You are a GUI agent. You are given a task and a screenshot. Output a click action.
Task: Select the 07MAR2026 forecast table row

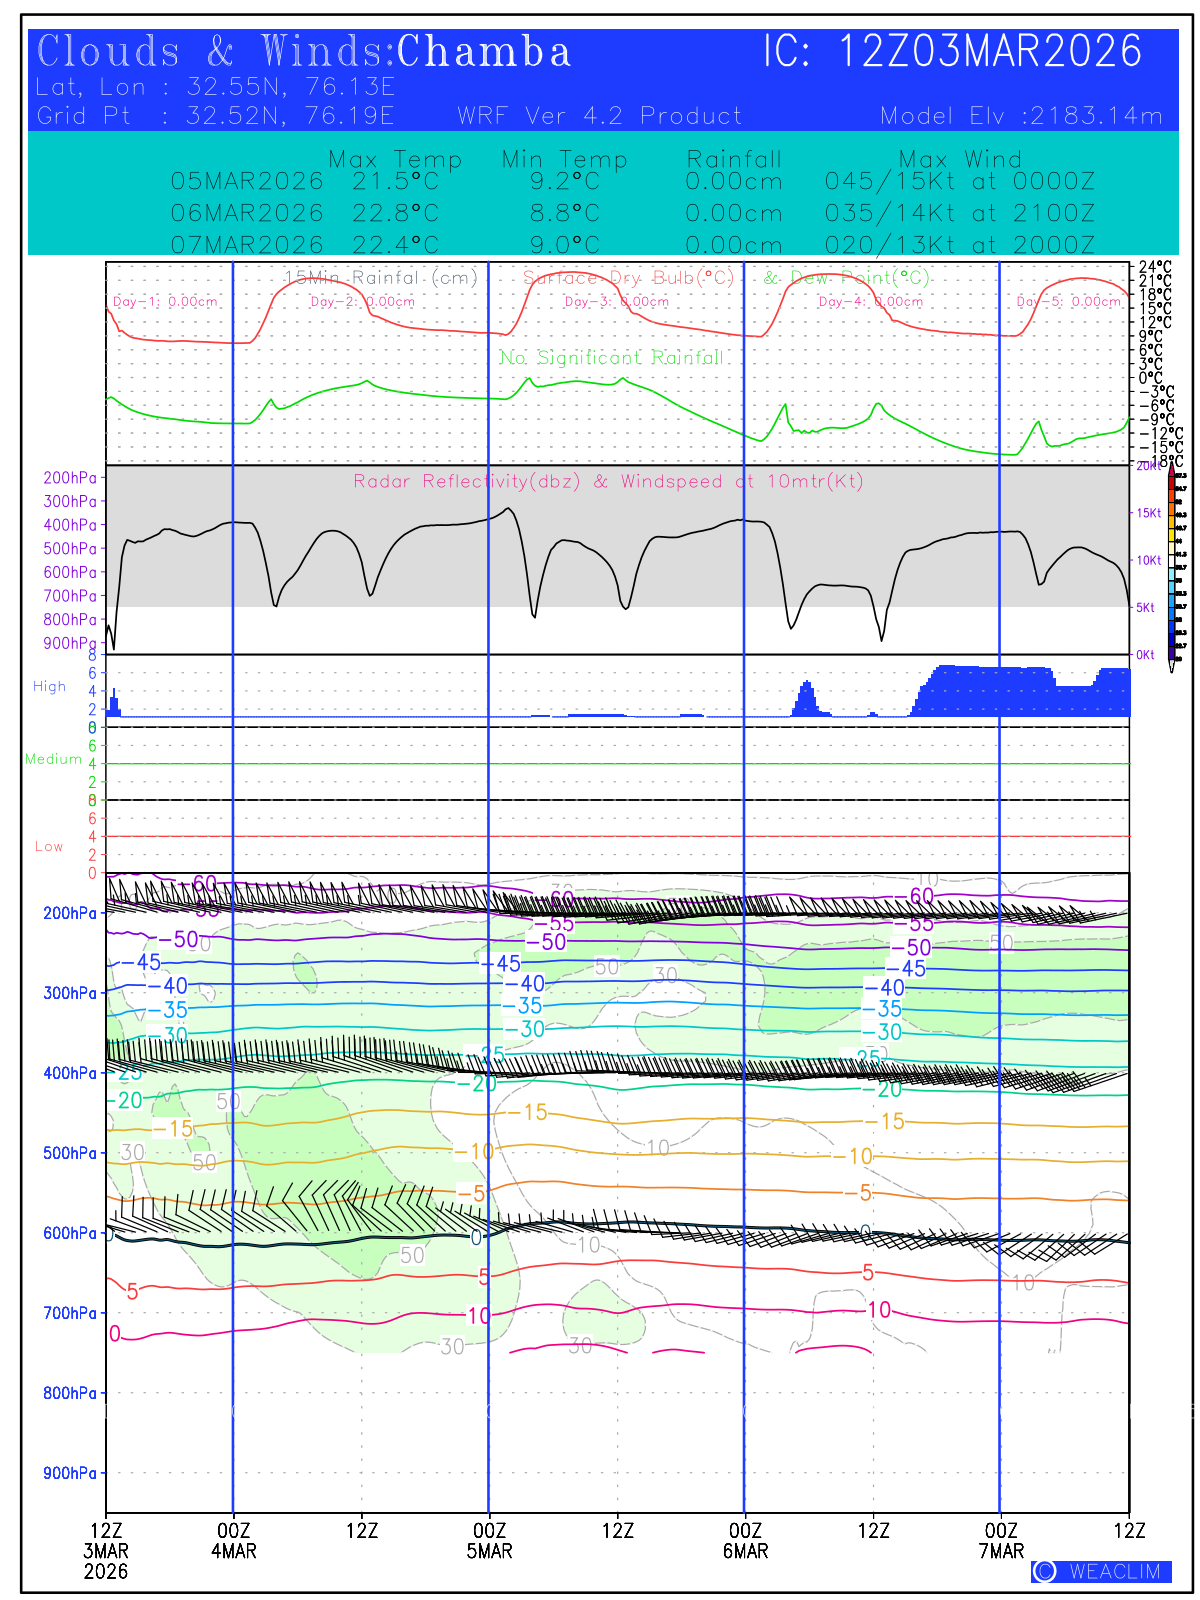[x=632, y=245]
